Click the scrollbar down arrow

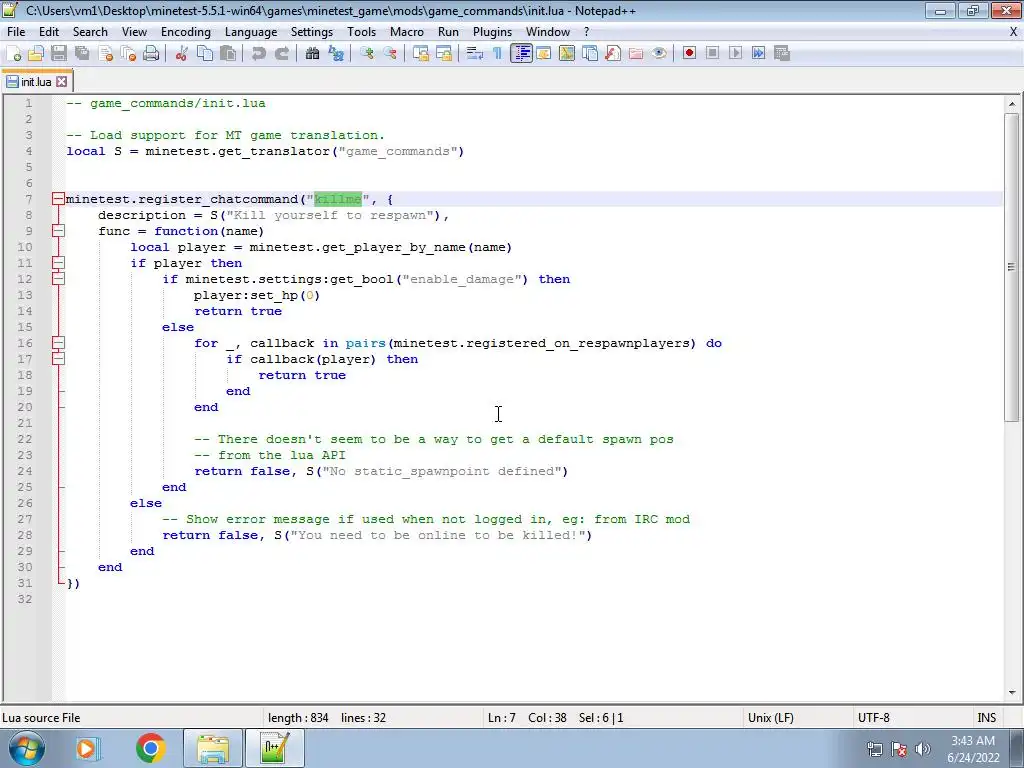(1012, 693)
